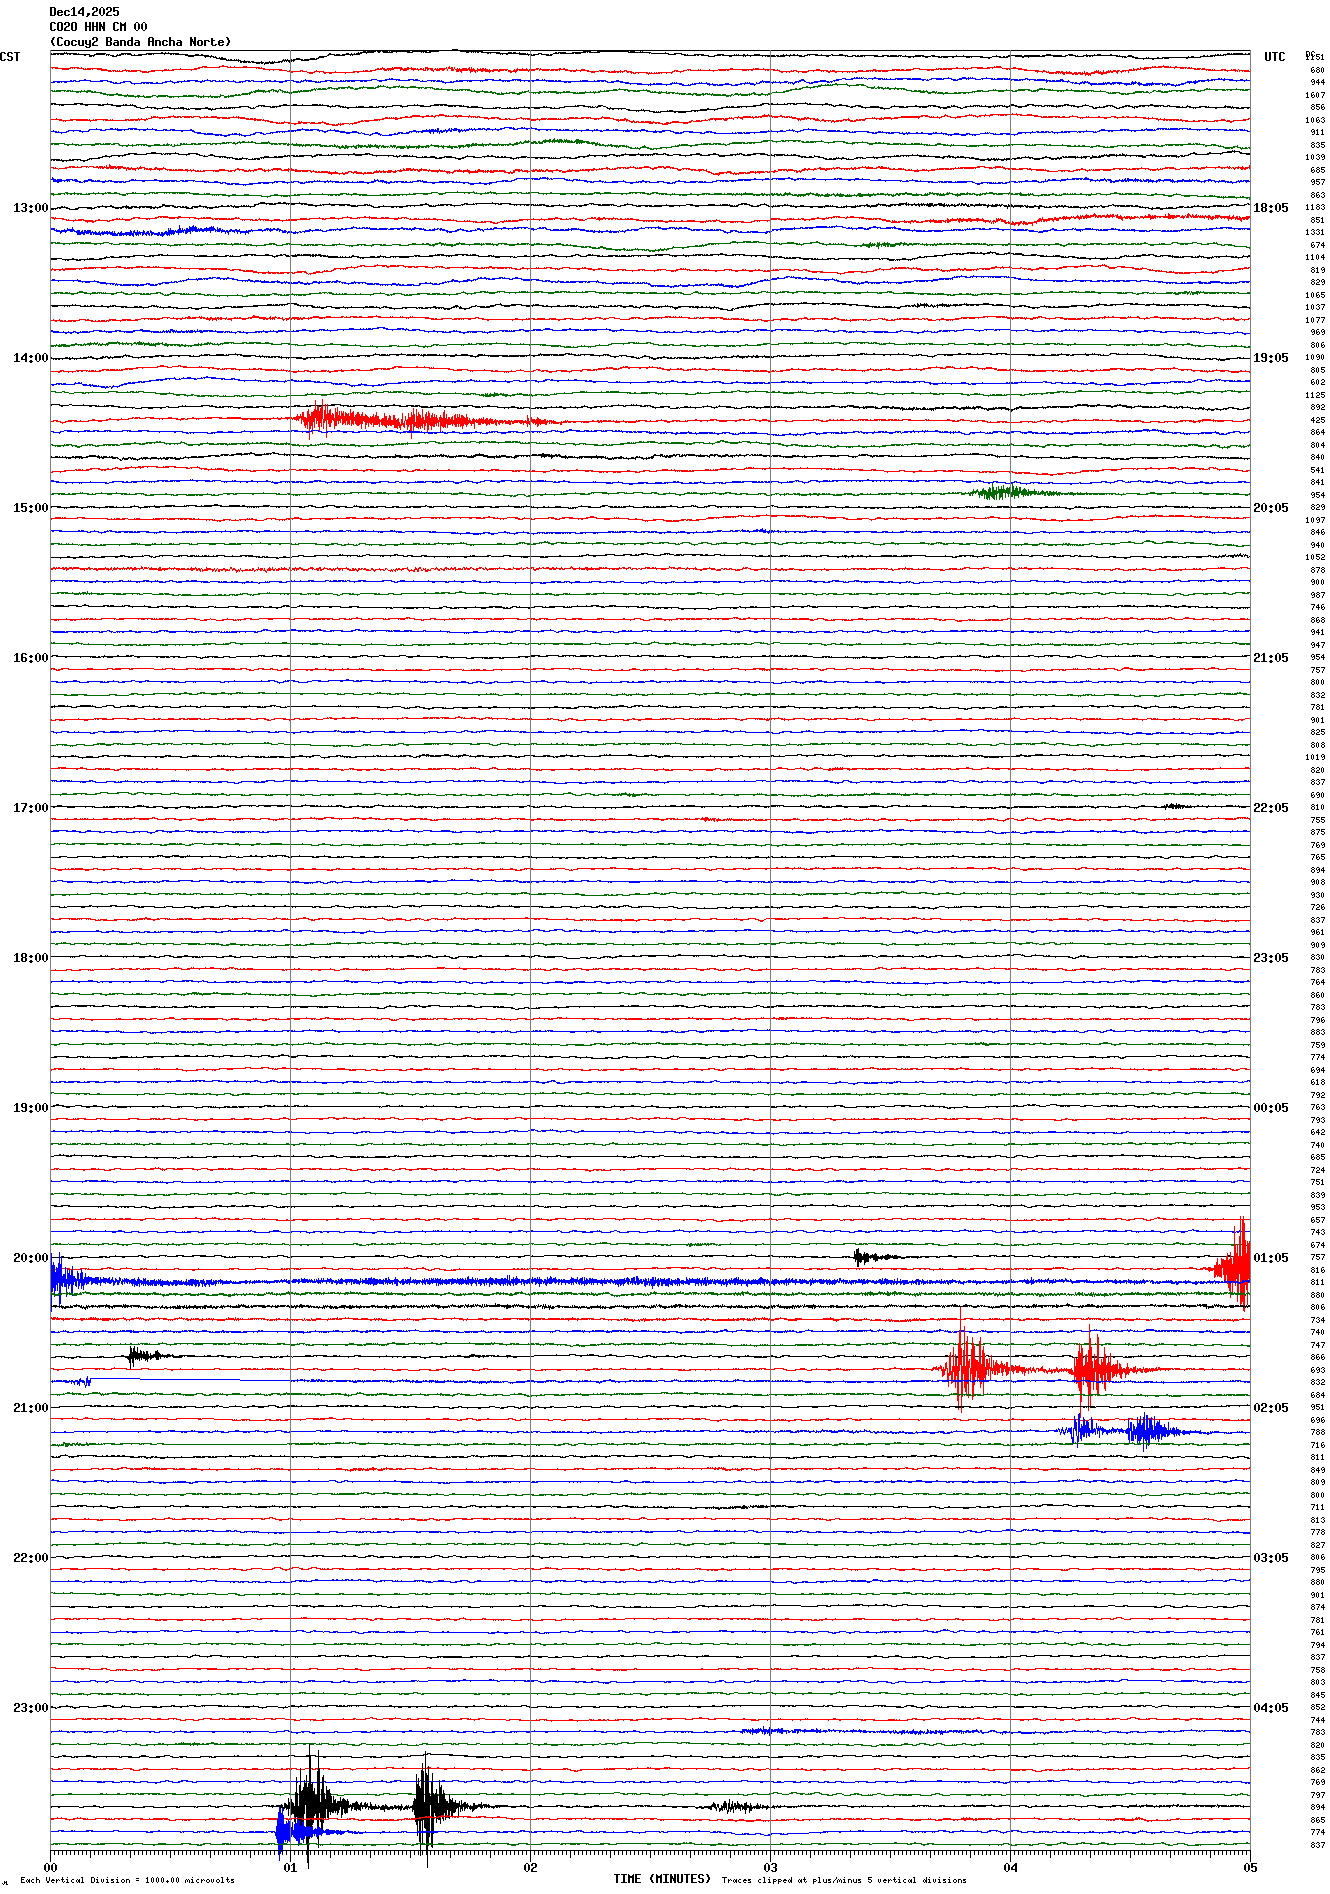Click the small green event before 15:00
This screenshot has height=1894, width=1330.
[x=1010, y=492]
